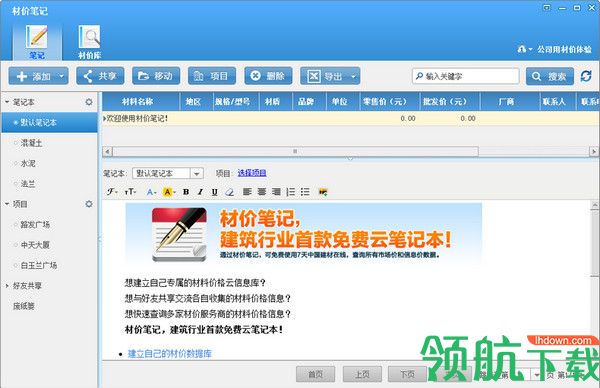The image size is (600, 388).
Task: Select the row 欢迎使用材价笔记!
Action: tap(351, 119)
